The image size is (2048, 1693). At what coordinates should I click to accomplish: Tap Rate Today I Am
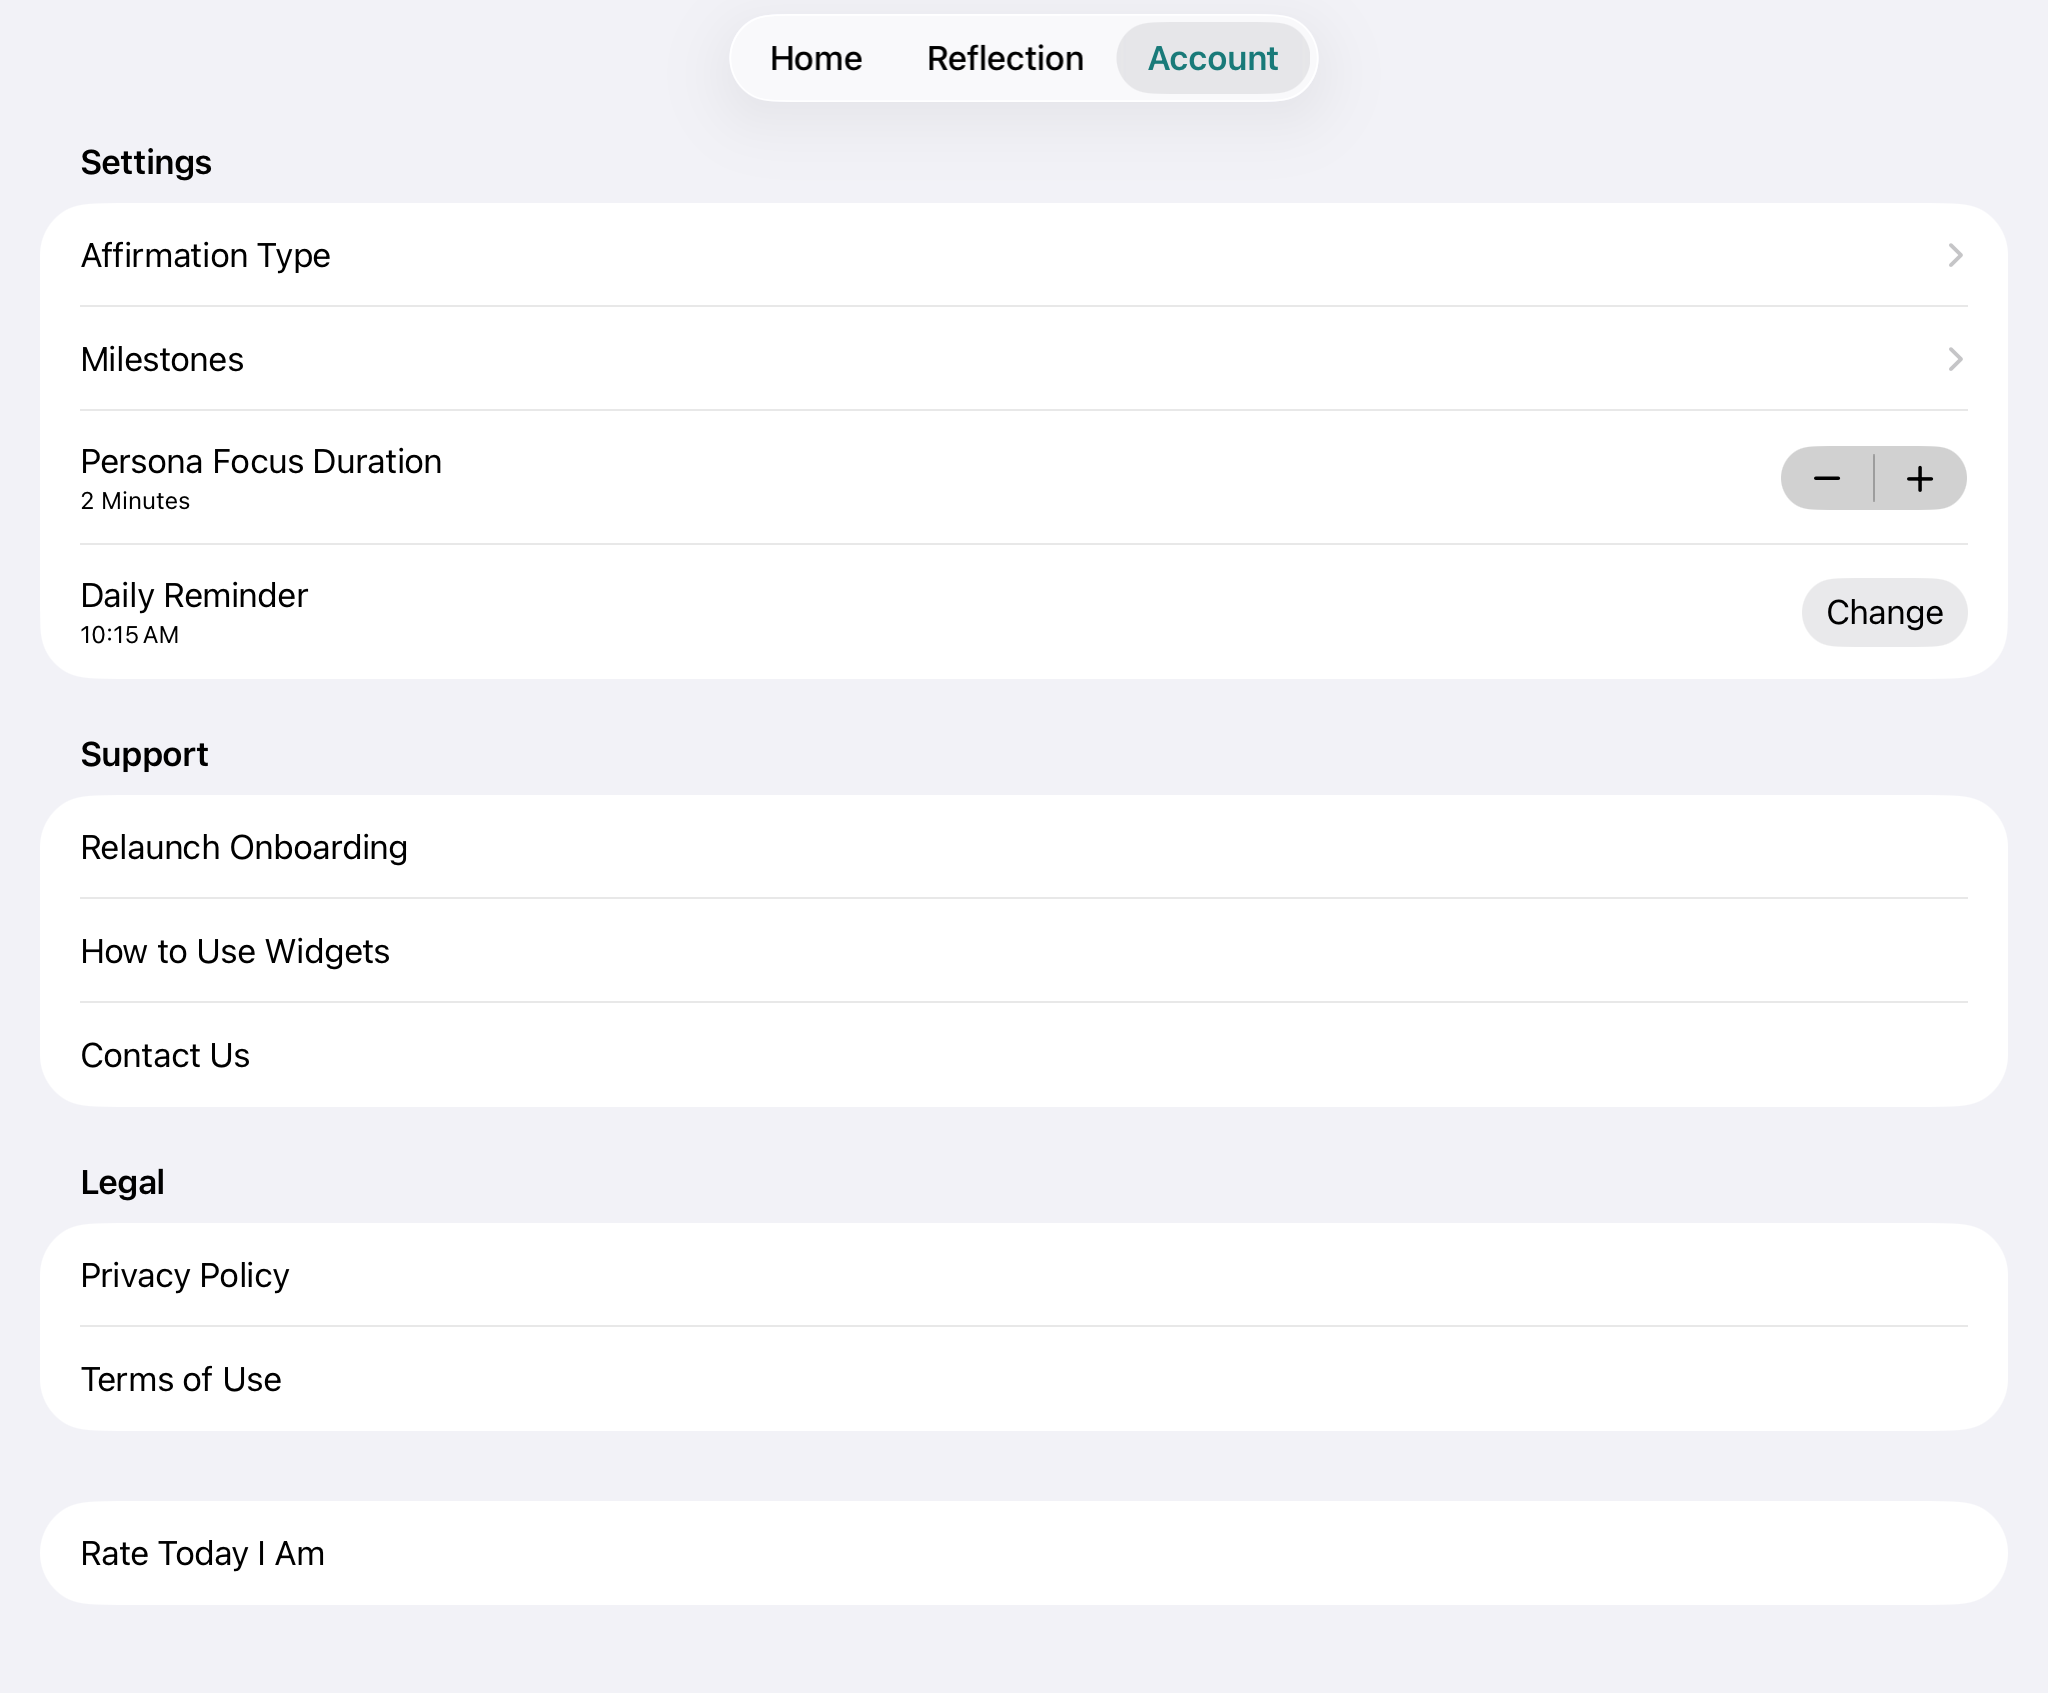click(x=203, y=1554)
